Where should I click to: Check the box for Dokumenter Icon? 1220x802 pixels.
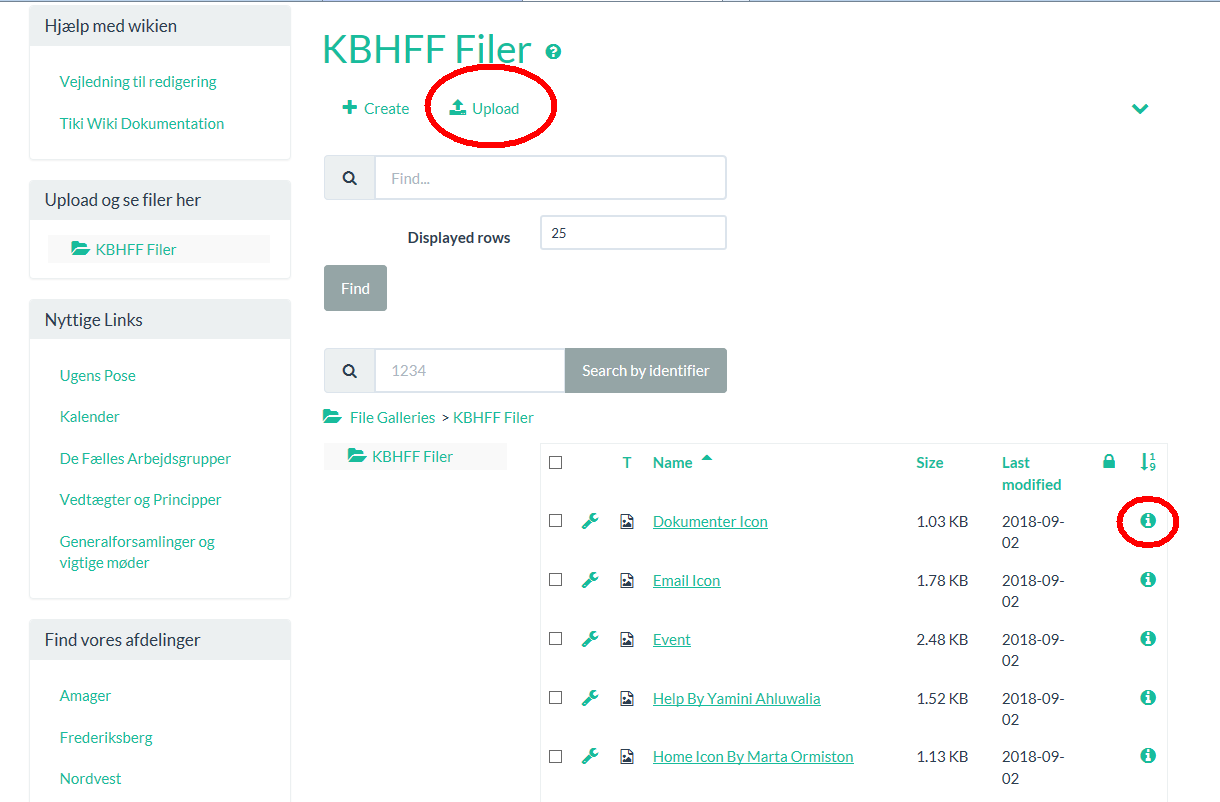click(x=556, y=520)
